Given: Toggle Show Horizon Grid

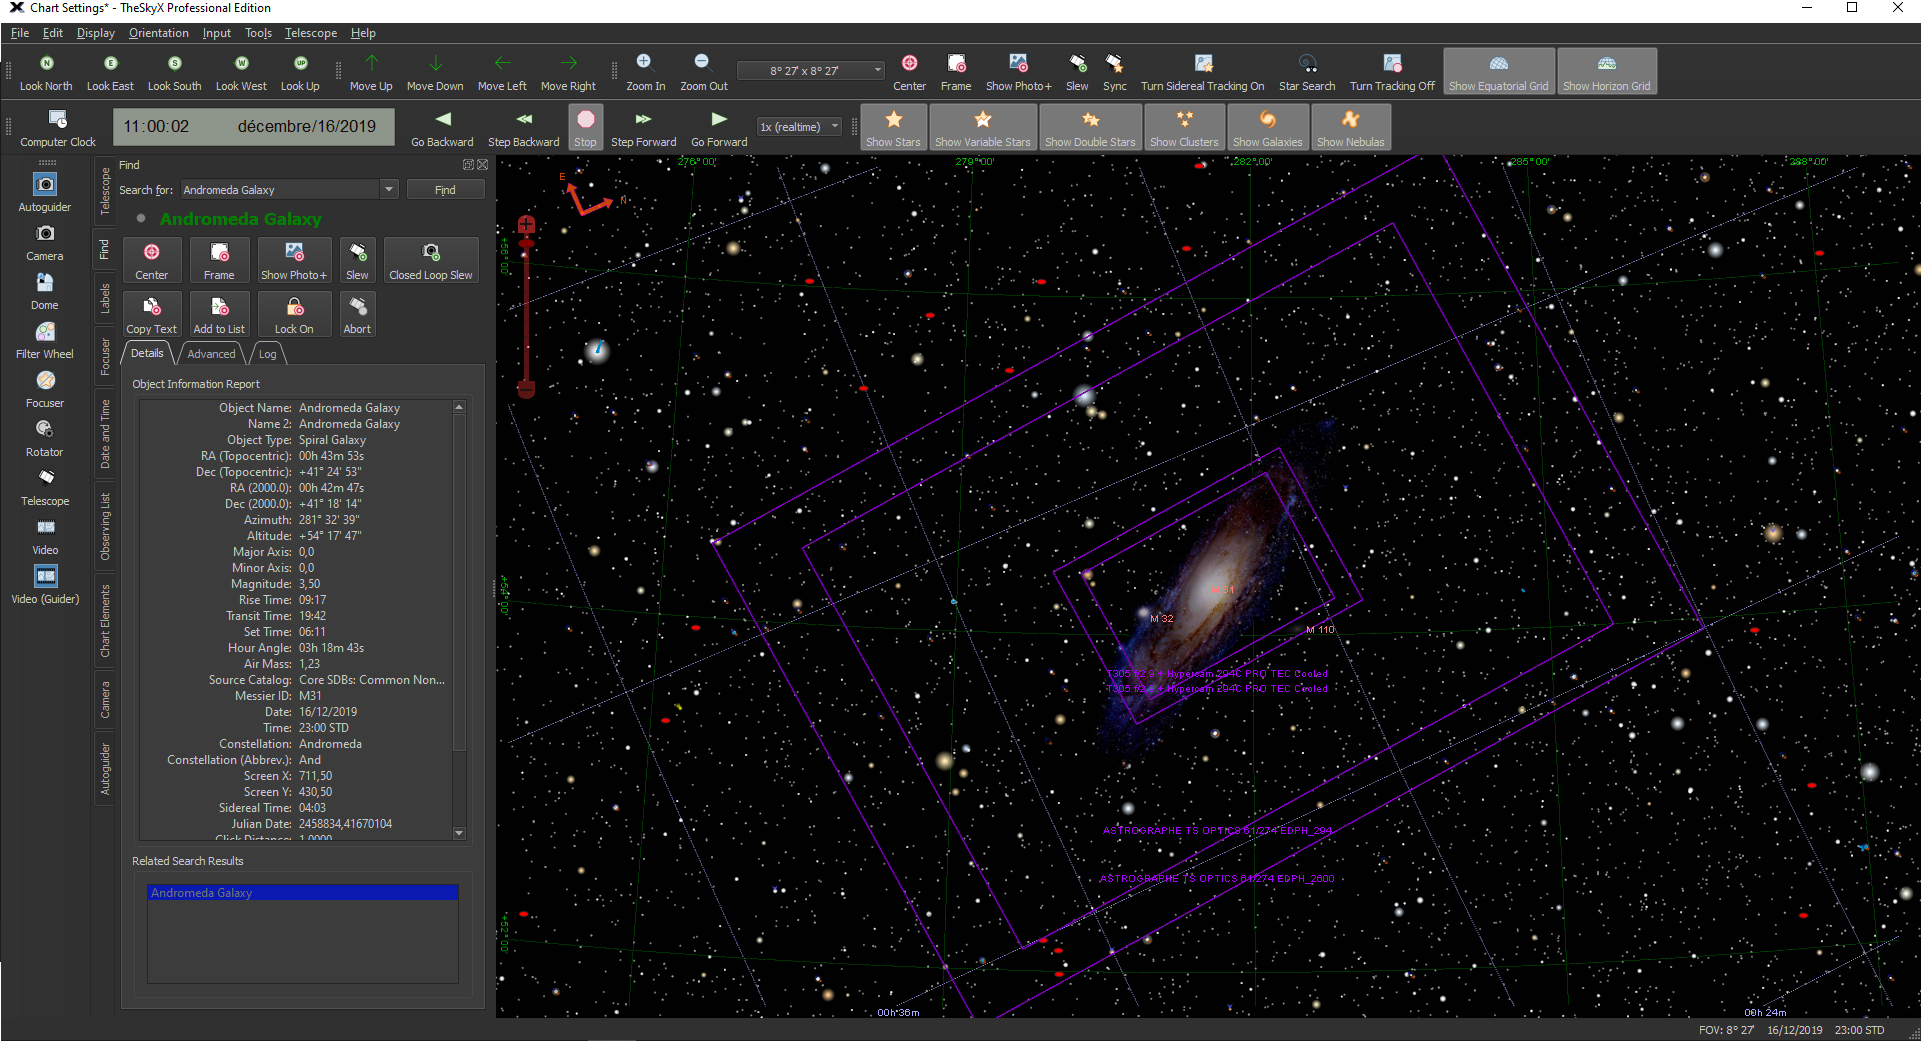Looking at the screenshot, I should (x=1606, y=71).
